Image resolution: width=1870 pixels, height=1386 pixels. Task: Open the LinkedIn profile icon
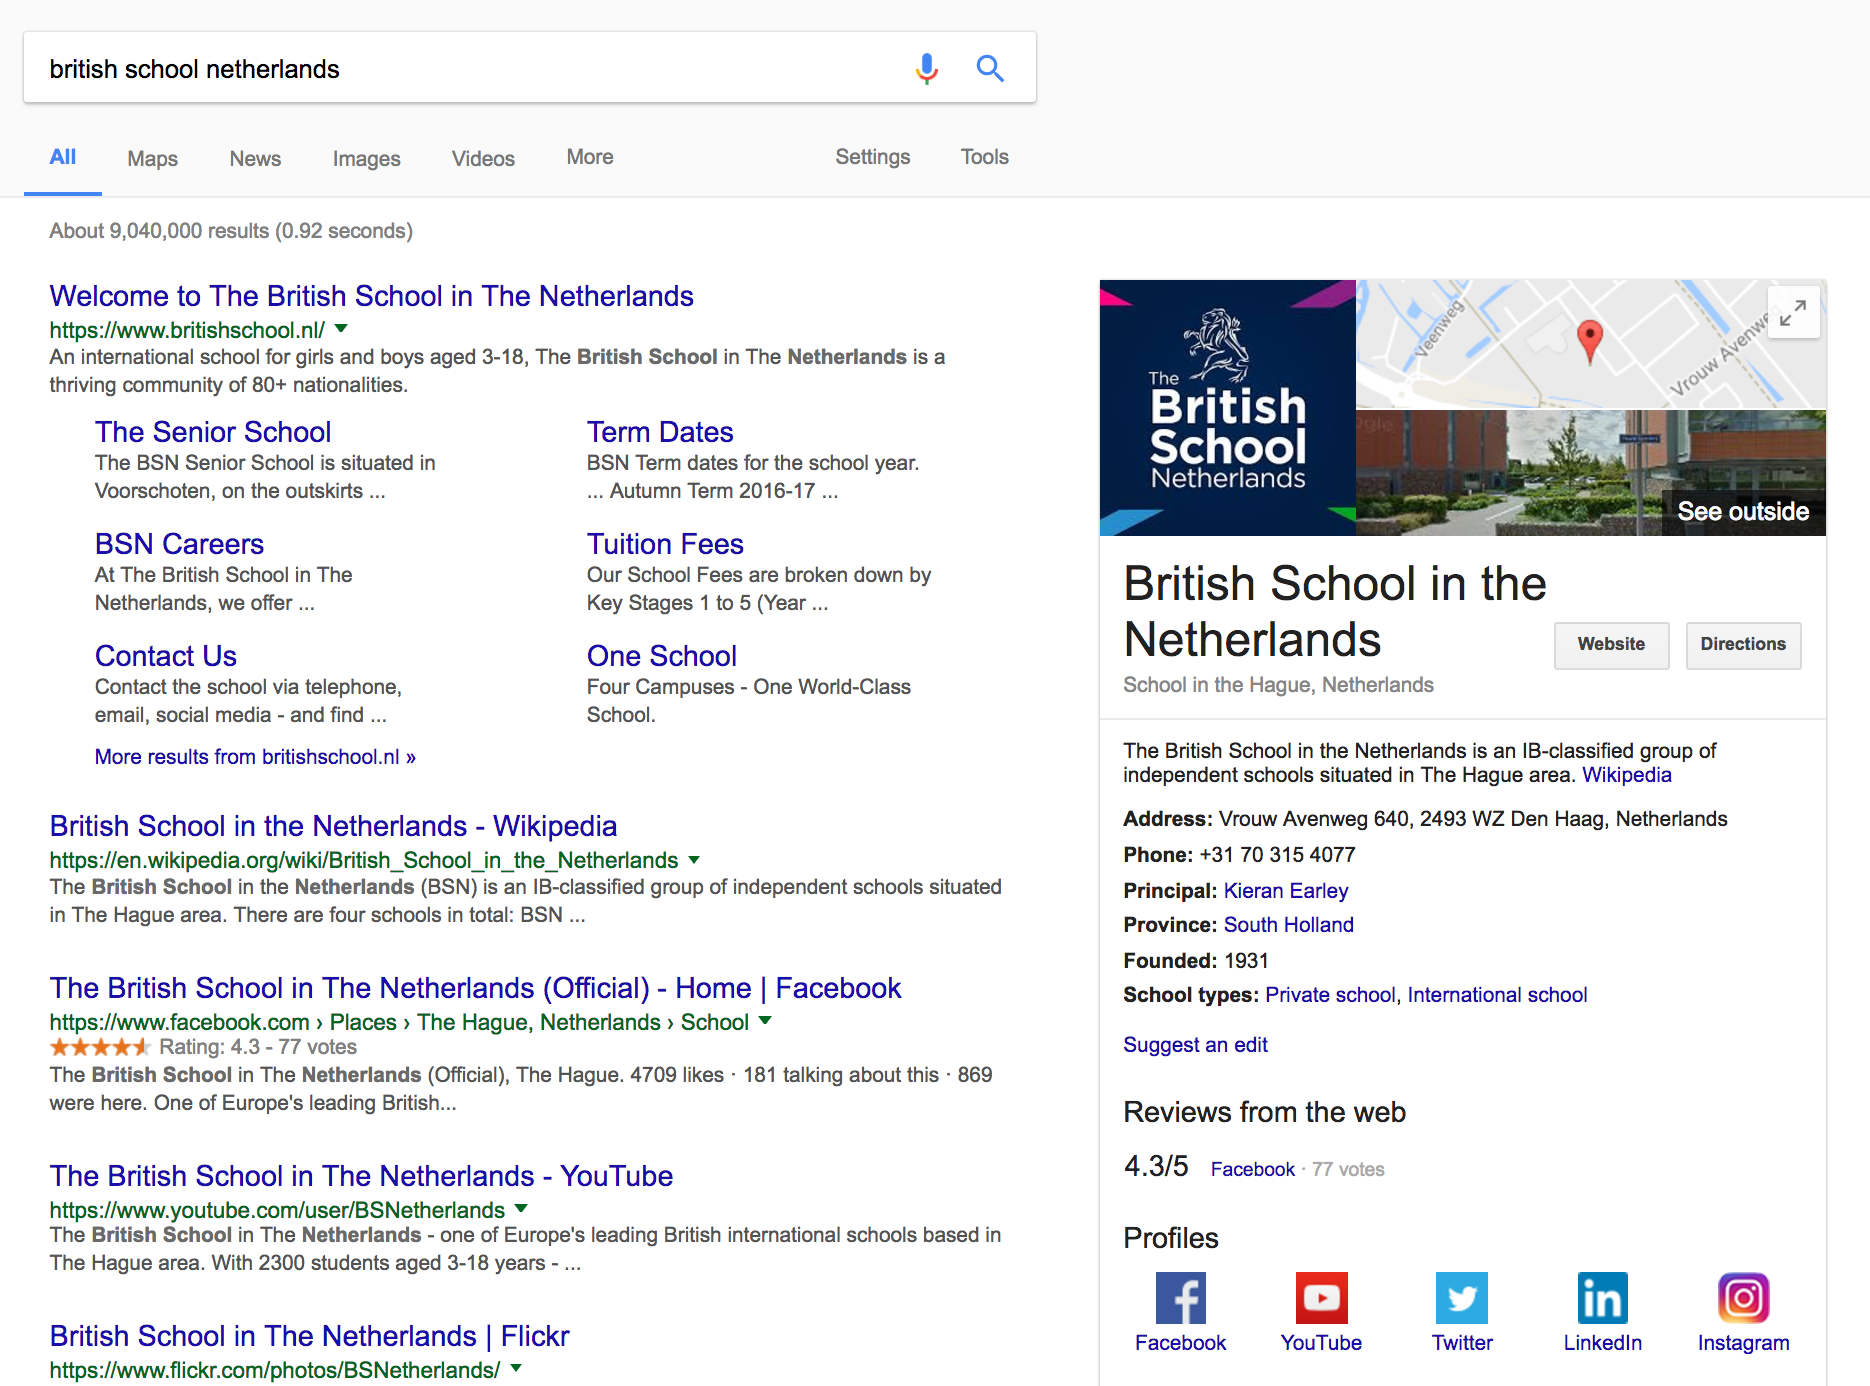1603,1298
